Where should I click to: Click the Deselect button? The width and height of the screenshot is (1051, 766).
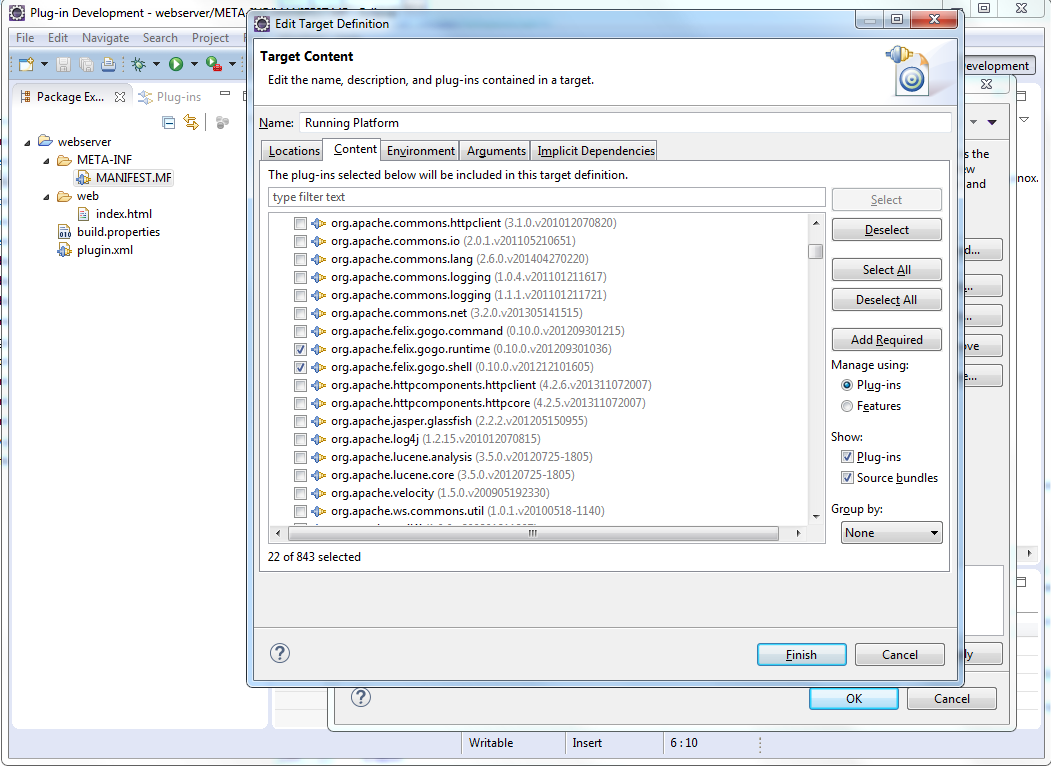pyautogui.click(x=886, y=230)
